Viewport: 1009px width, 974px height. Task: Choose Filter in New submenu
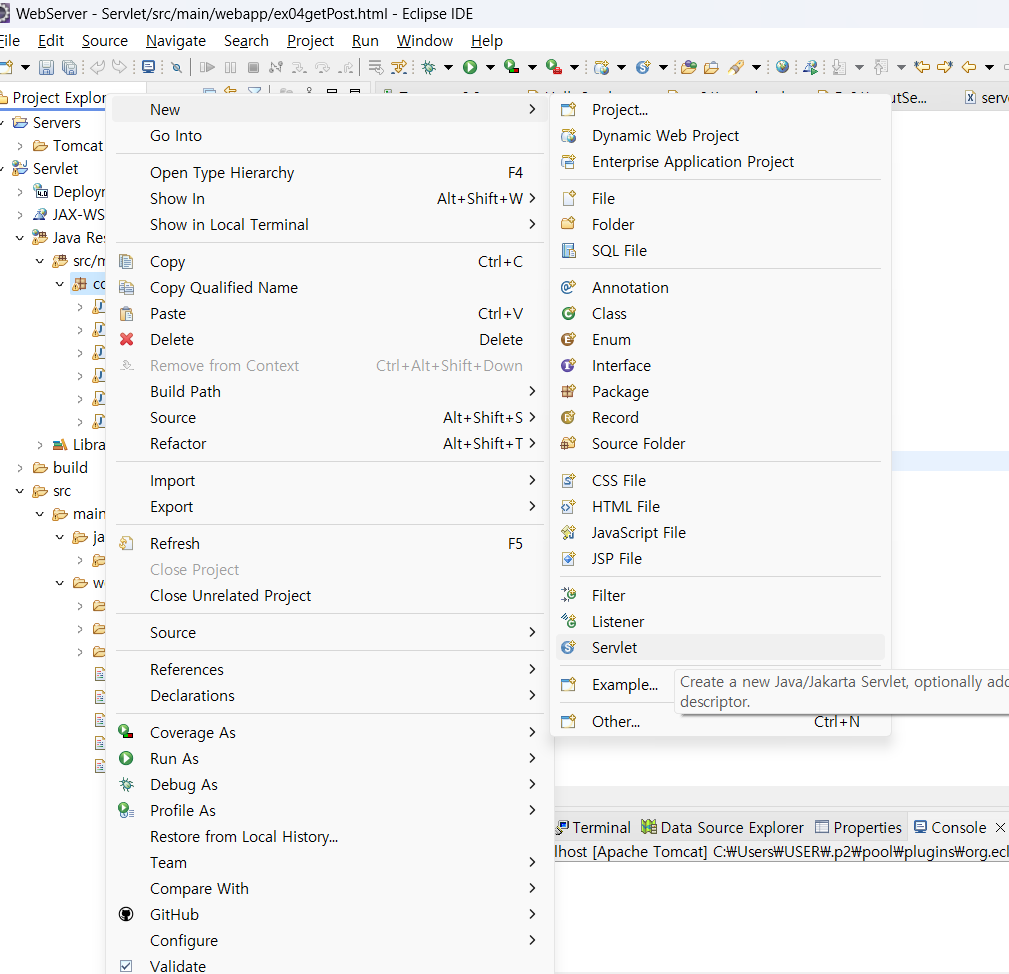pos(719,596)
